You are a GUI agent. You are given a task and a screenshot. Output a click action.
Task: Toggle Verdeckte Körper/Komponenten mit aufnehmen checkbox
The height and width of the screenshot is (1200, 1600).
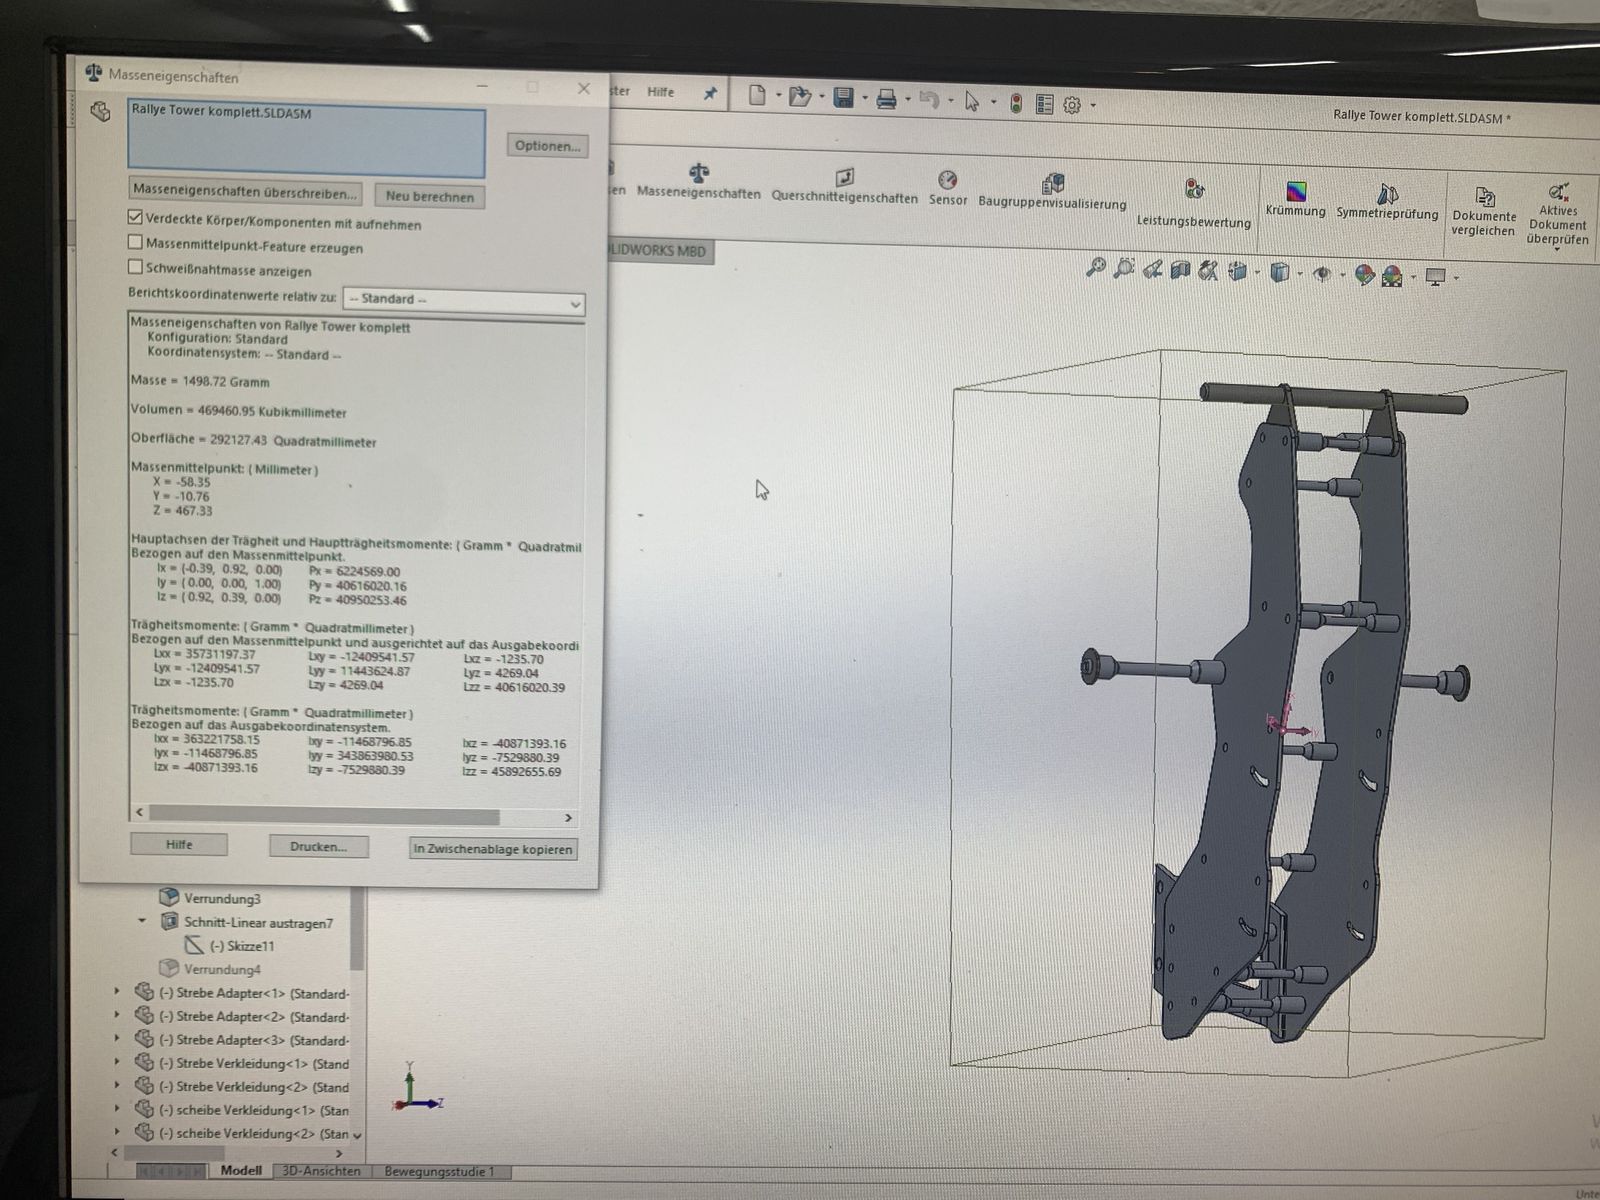[x=136, y=217]
